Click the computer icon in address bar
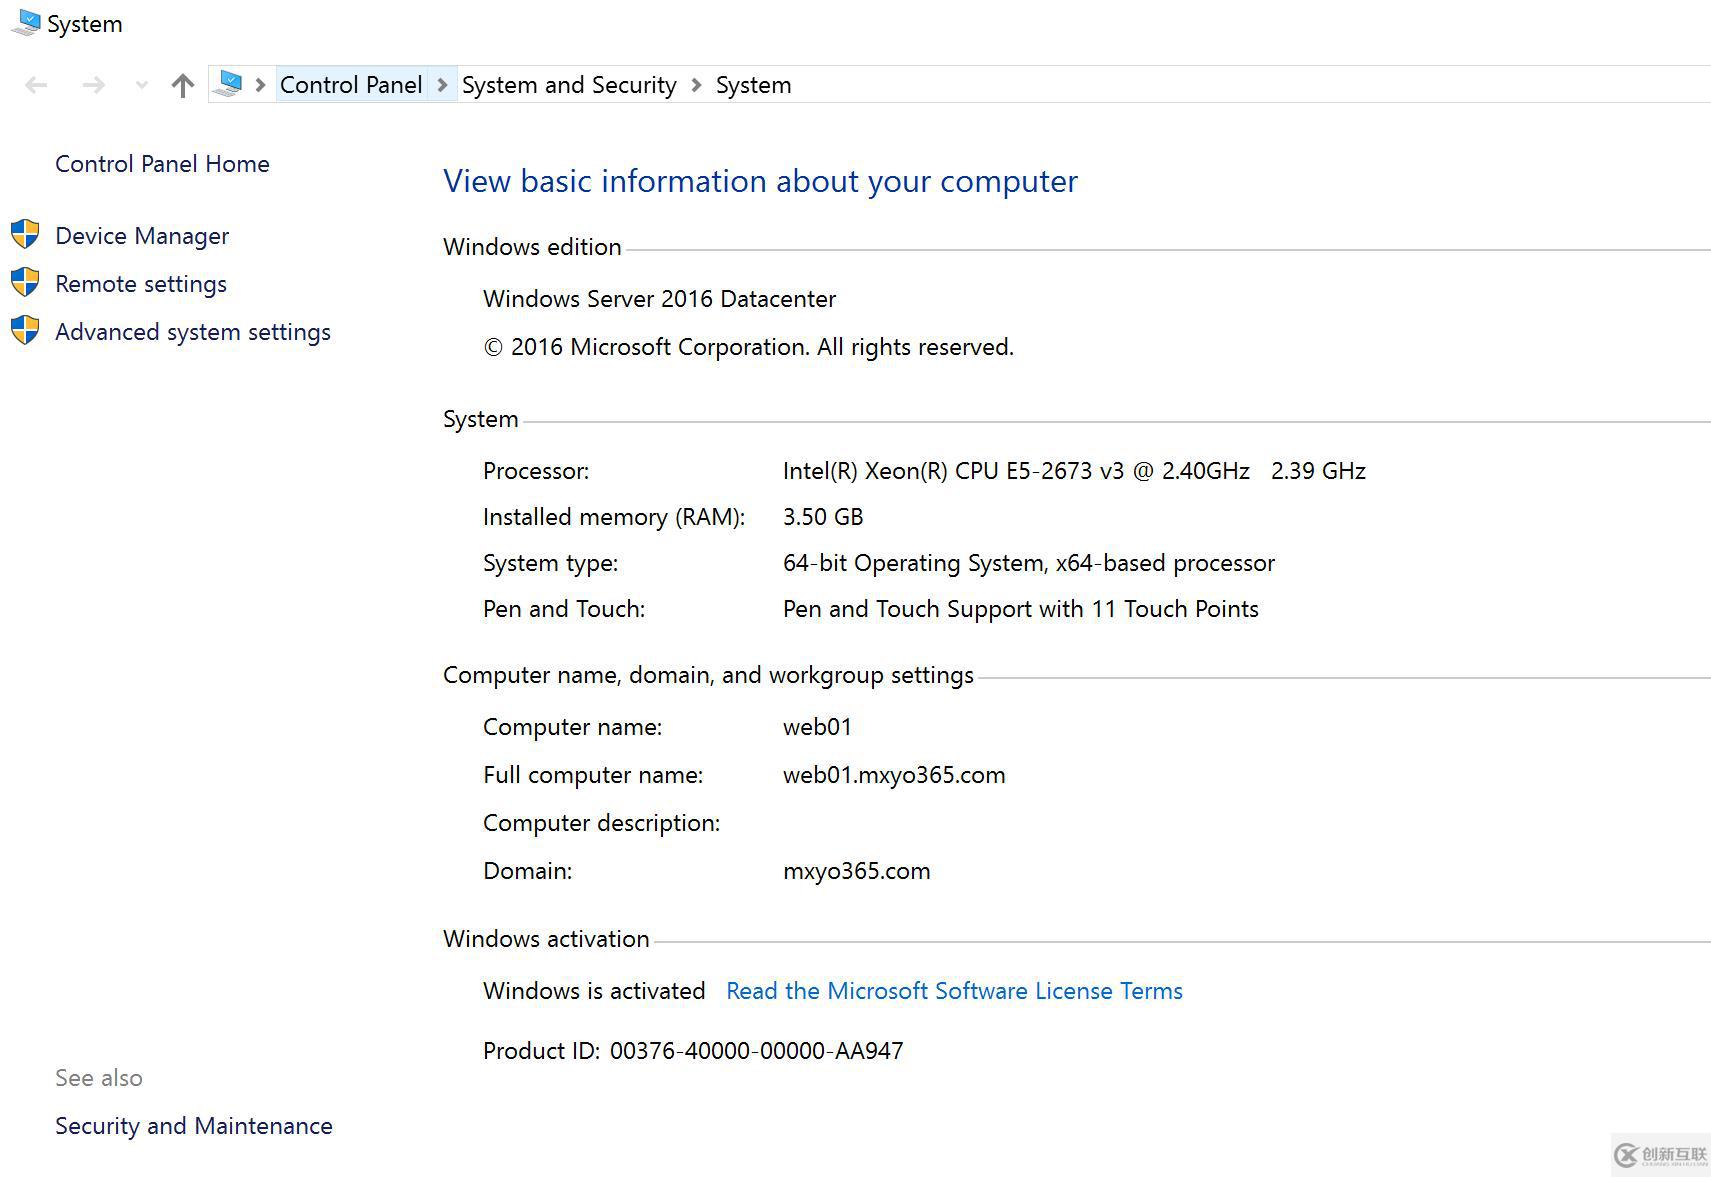The width and height of the screenshot is (1711, 1177). pyautogui.click(x=228, y=84)
